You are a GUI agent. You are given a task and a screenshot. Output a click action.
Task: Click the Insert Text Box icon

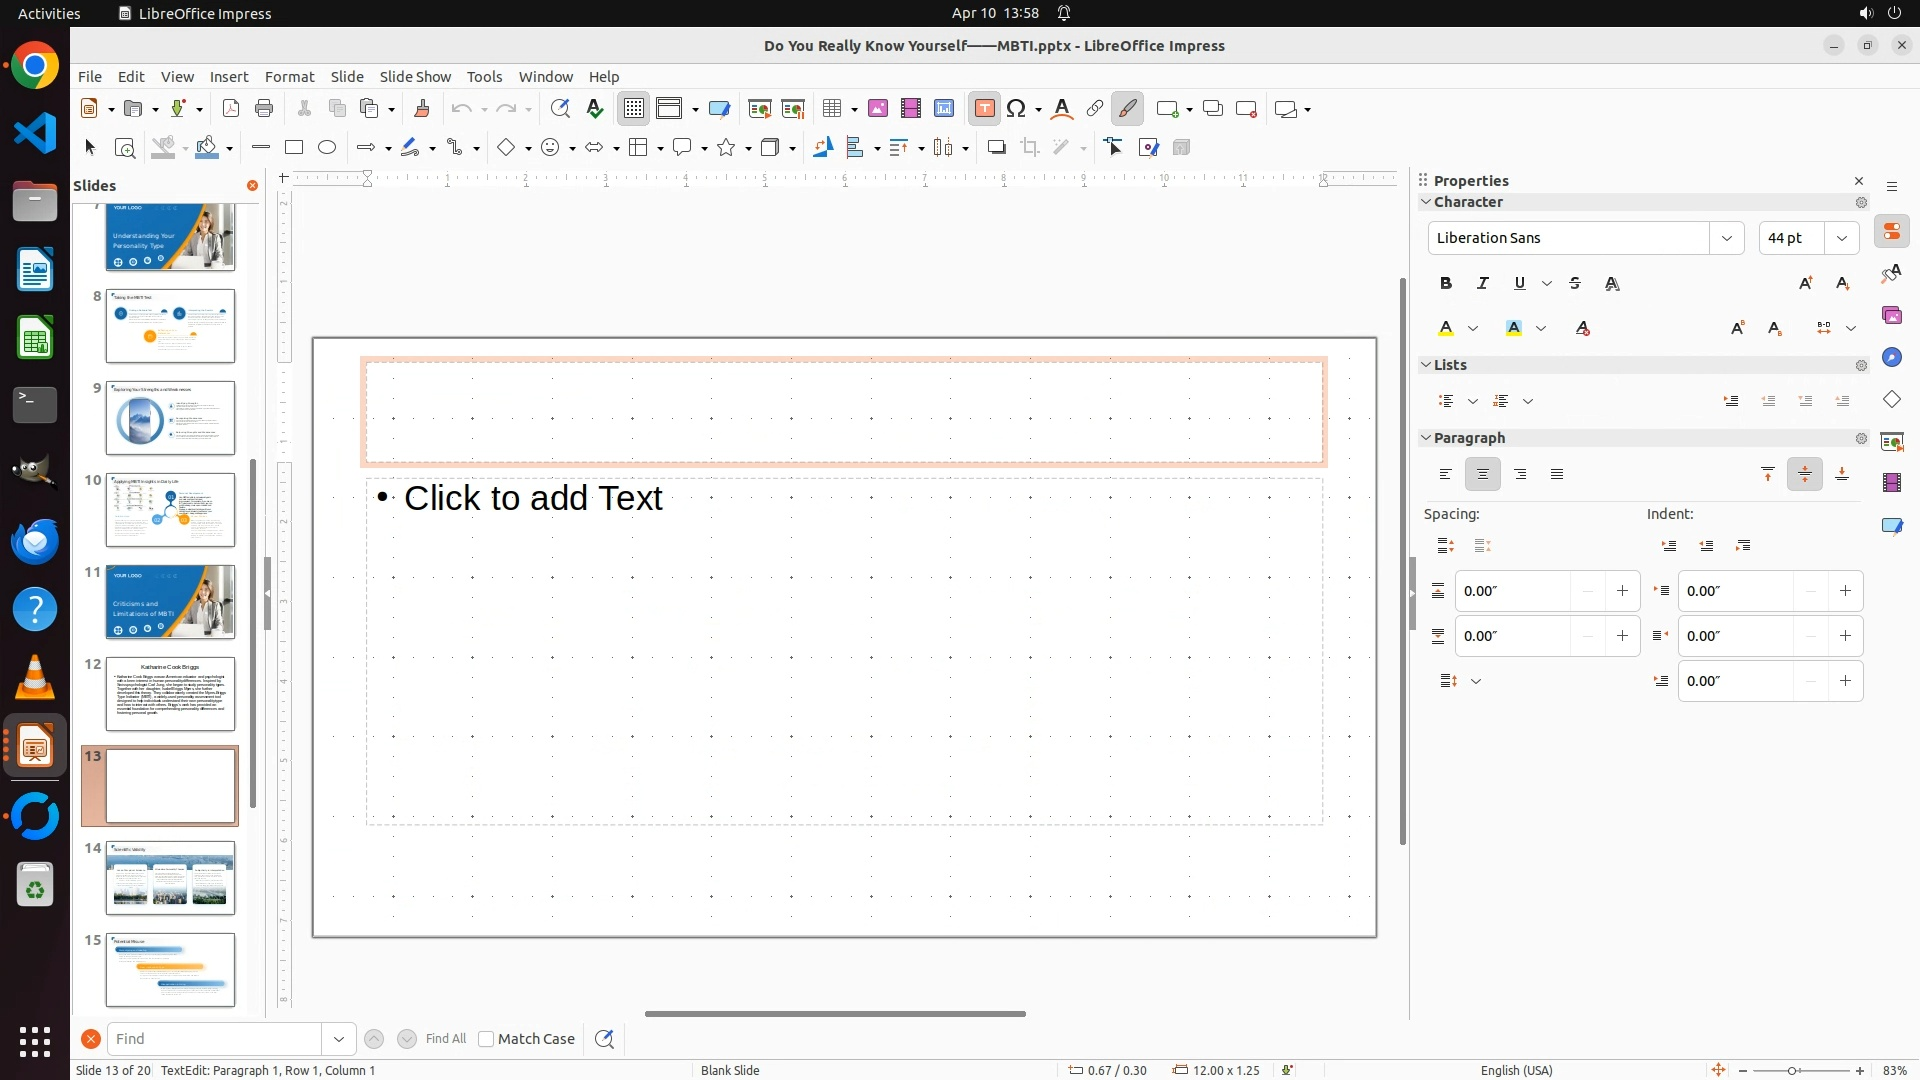984,109
